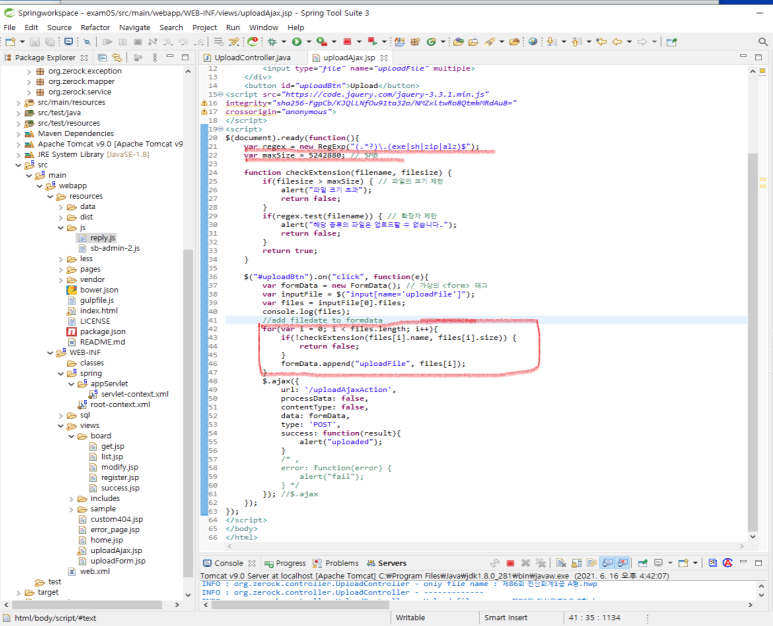773x626 pixels.
Task: Toggle Word Wrap in Console
Action: click(x=592, y=563)
